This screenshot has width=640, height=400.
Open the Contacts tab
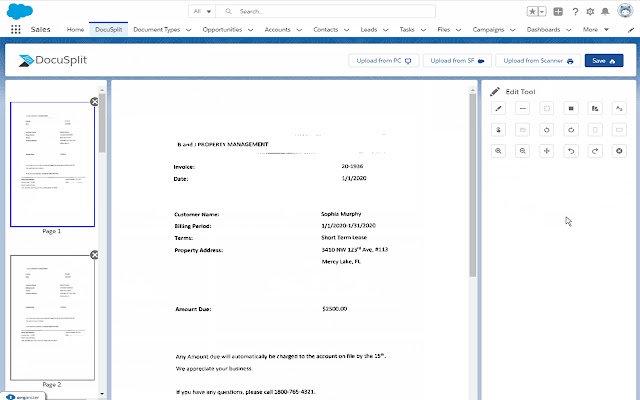tap(326, 29)
